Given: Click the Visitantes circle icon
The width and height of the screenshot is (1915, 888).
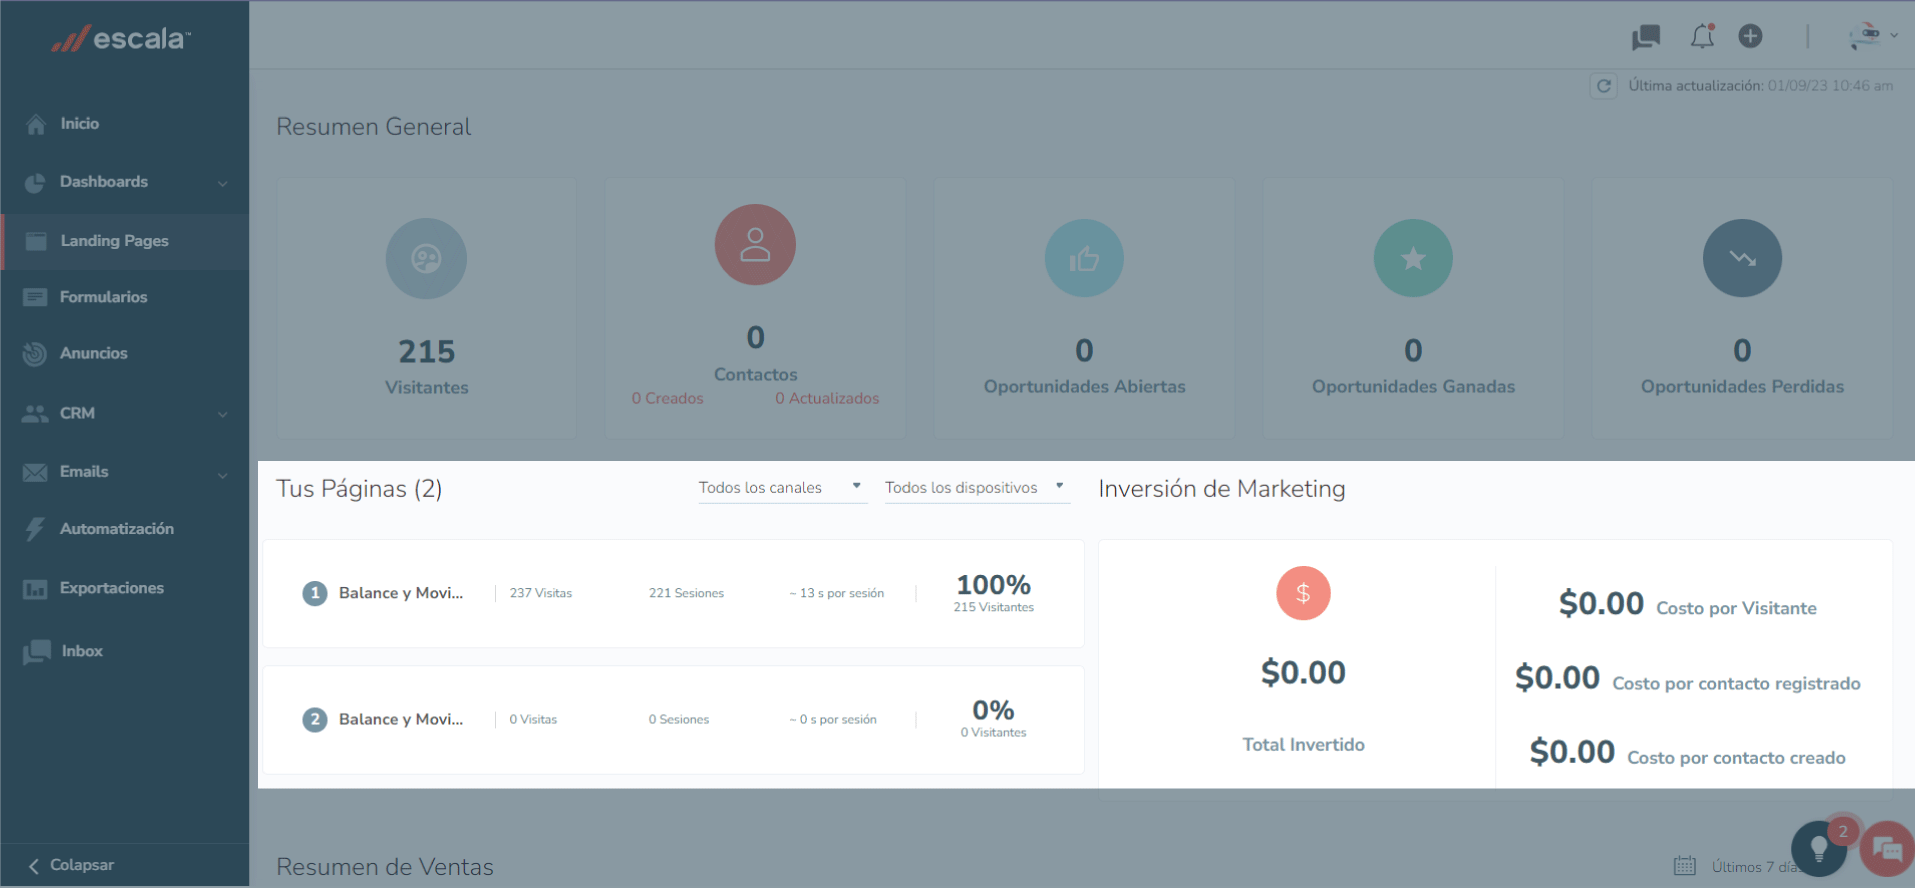Looking at the screenshot, I should click(426, 259).
